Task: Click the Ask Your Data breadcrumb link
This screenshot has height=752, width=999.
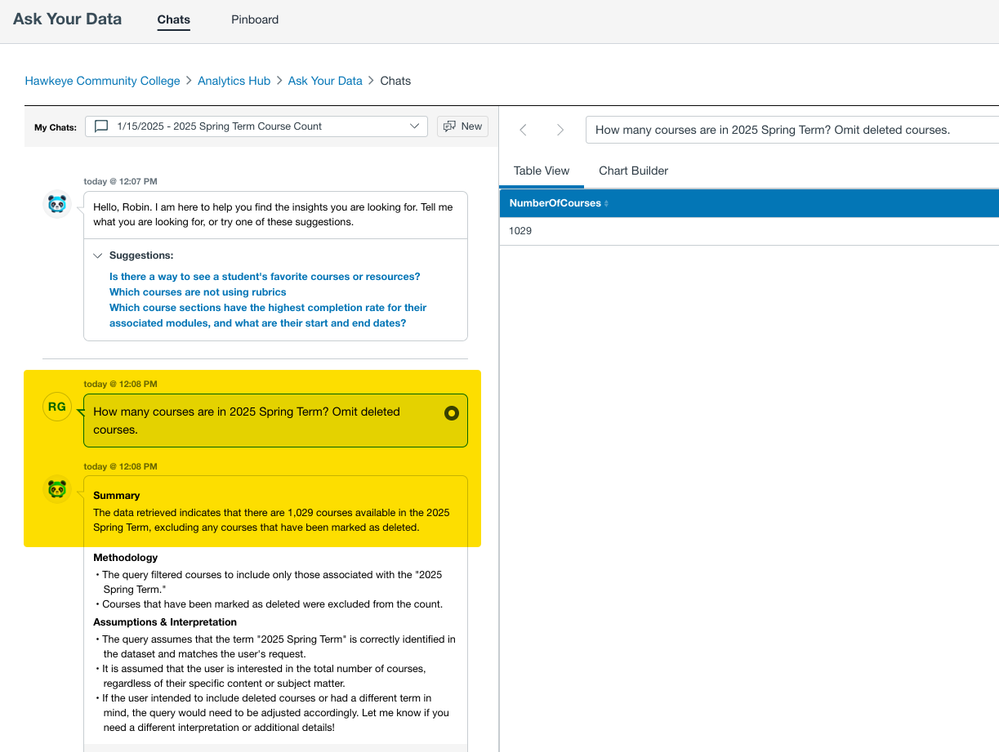Action: point(325,81)
